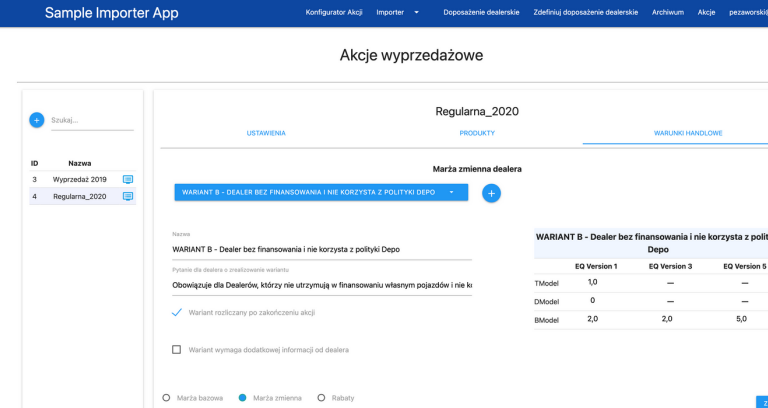This screenshot has height=408, width=768.
Task: Open the WARUNKI HANDLOWE tab
Action: point(688,132)
